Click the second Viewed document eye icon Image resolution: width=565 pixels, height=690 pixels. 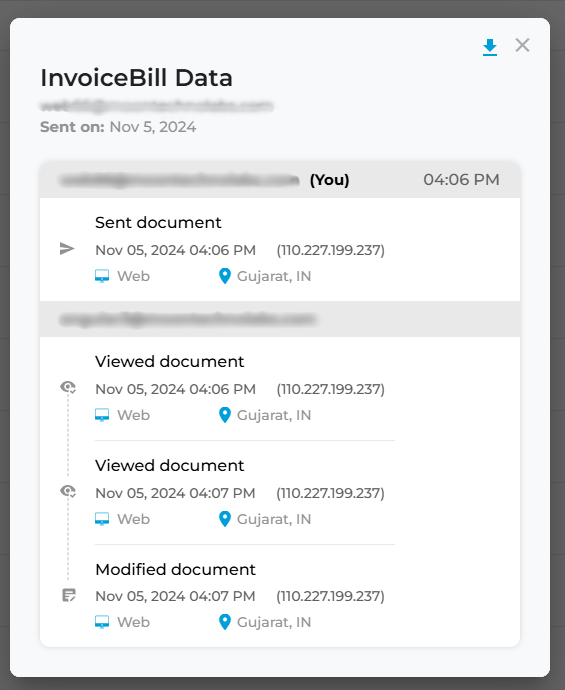click(x=68, y=491)
